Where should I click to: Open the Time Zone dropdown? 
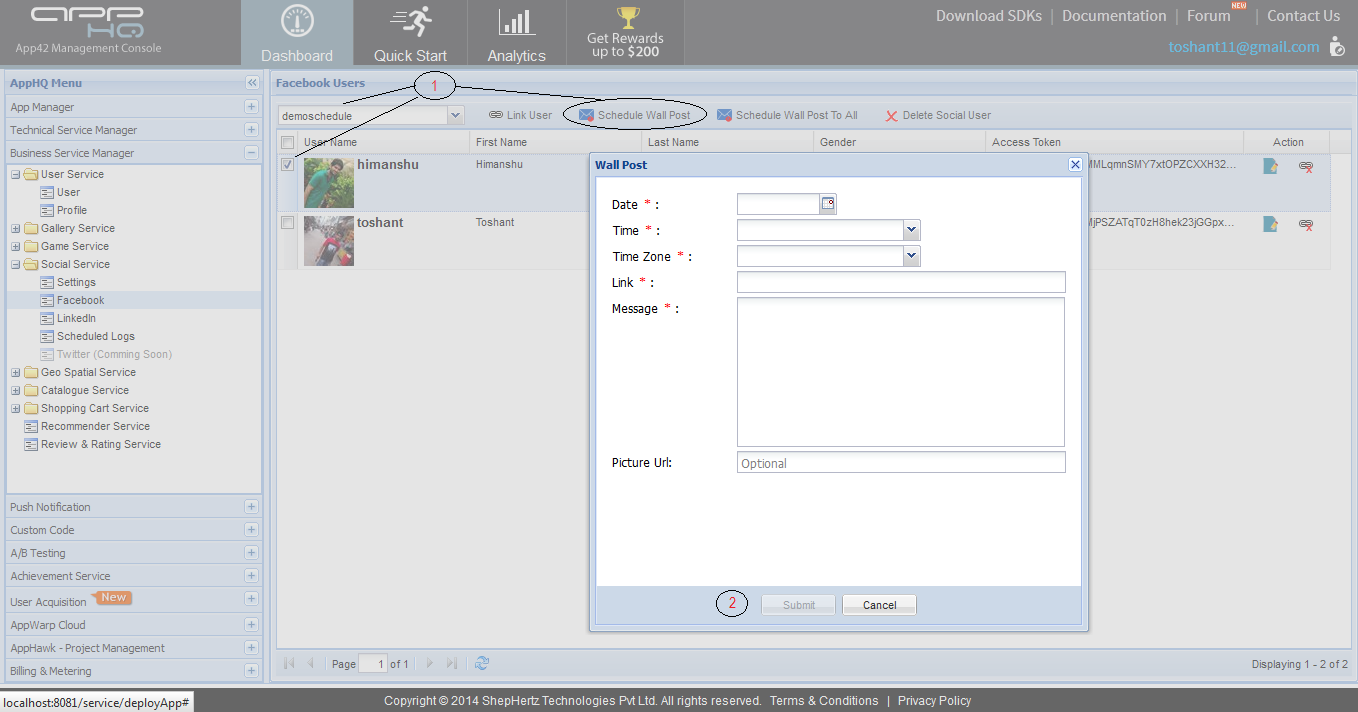pos(911,256)
